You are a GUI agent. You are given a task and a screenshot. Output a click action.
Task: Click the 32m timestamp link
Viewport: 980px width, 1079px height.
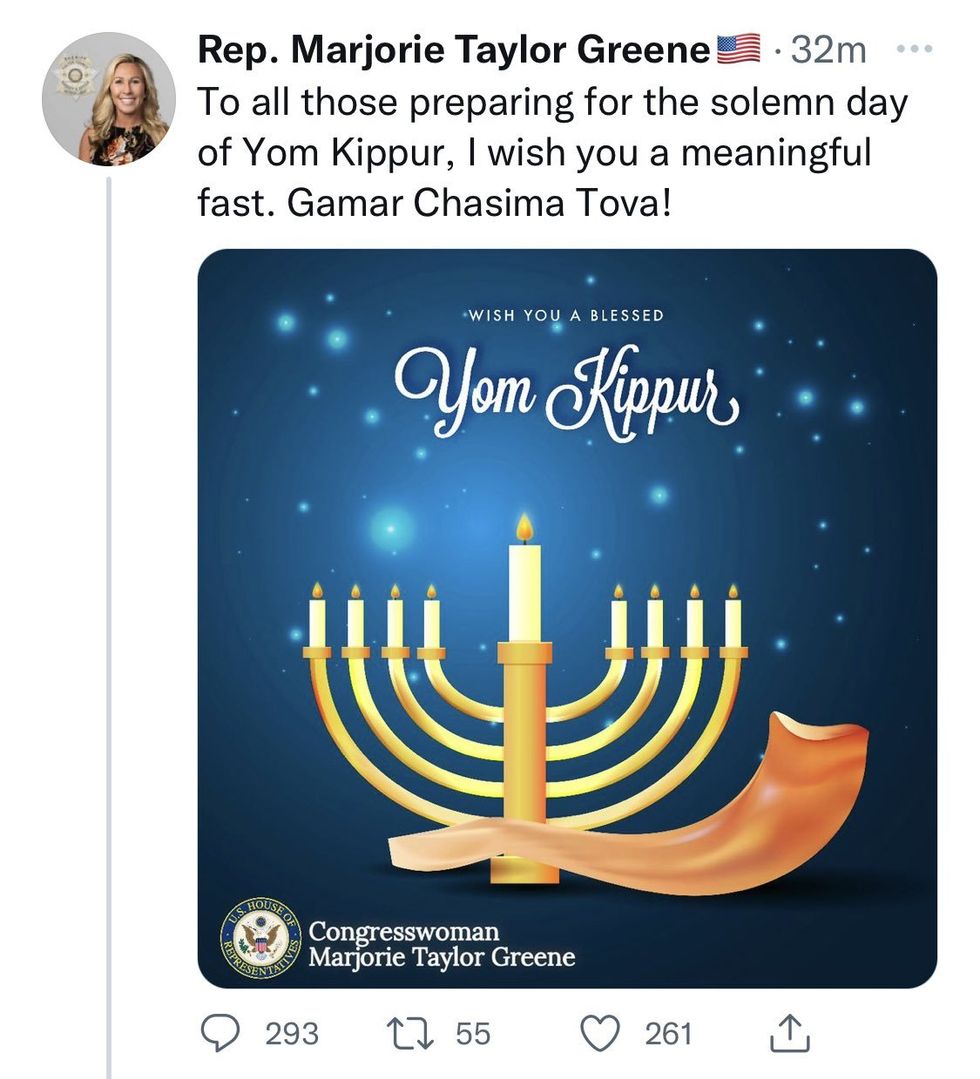(x=828, y=50)
